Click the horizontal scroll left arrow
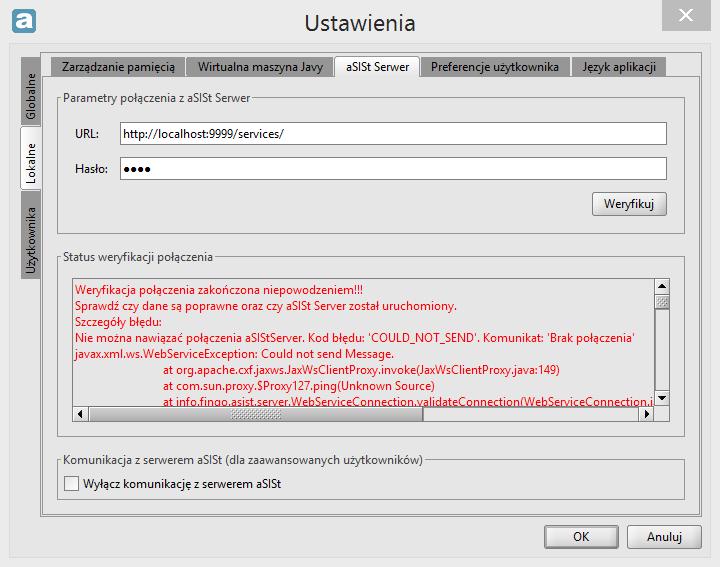The image size is (720, 567). 80,414
